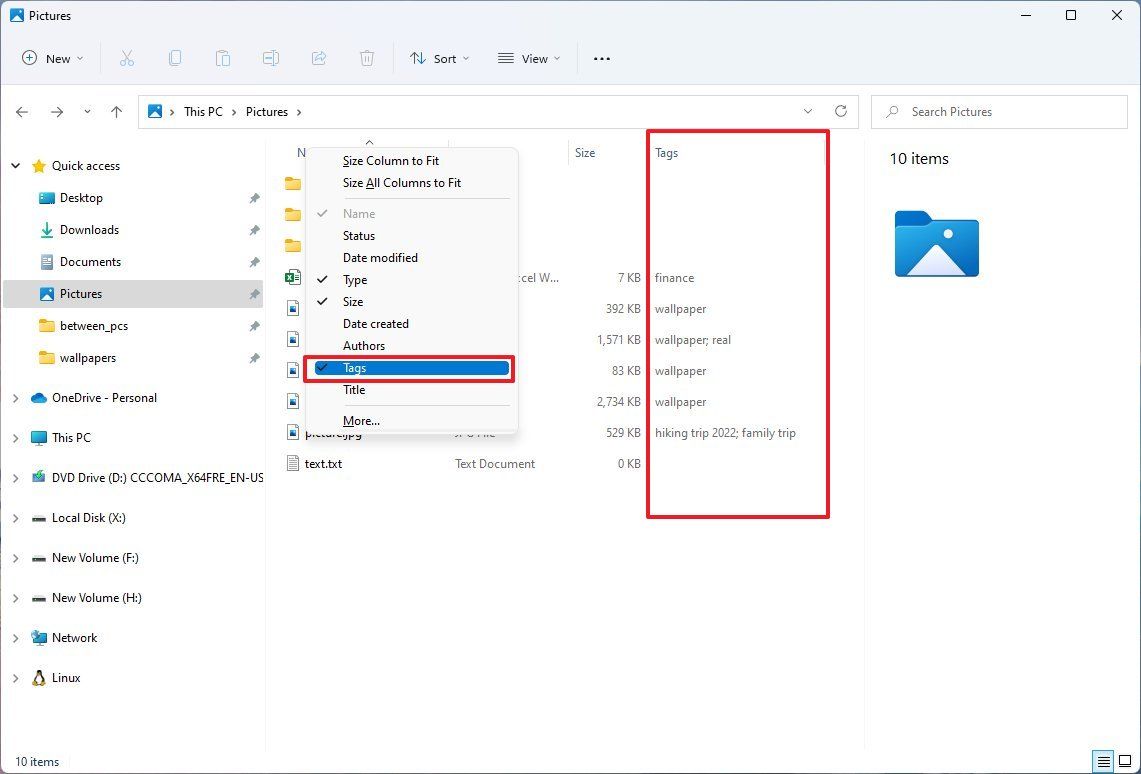1141x774 pixels.
Task: Click the Refresh icon in the address bar
Action: click(841, 111)
